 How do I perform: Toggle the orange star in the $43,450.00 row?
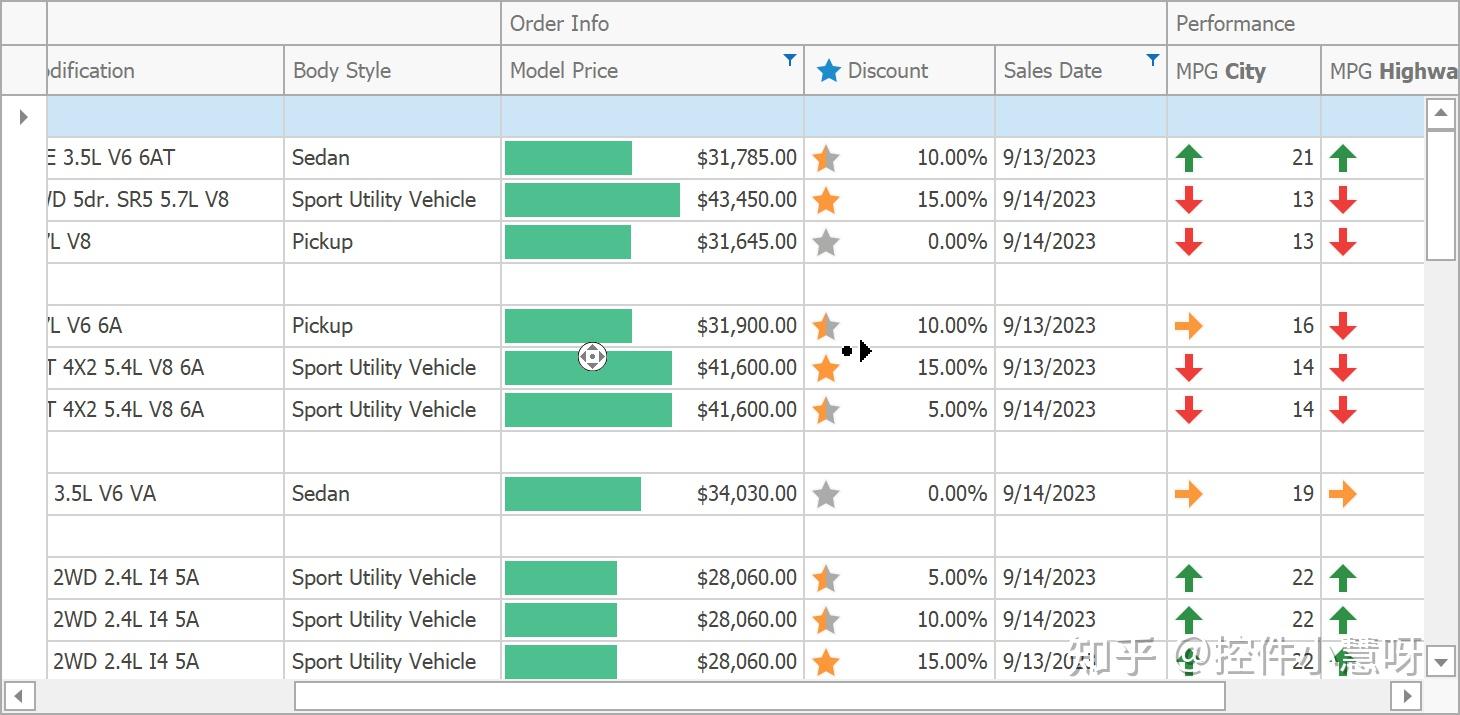pyautogui.click(x=825, y=200)
